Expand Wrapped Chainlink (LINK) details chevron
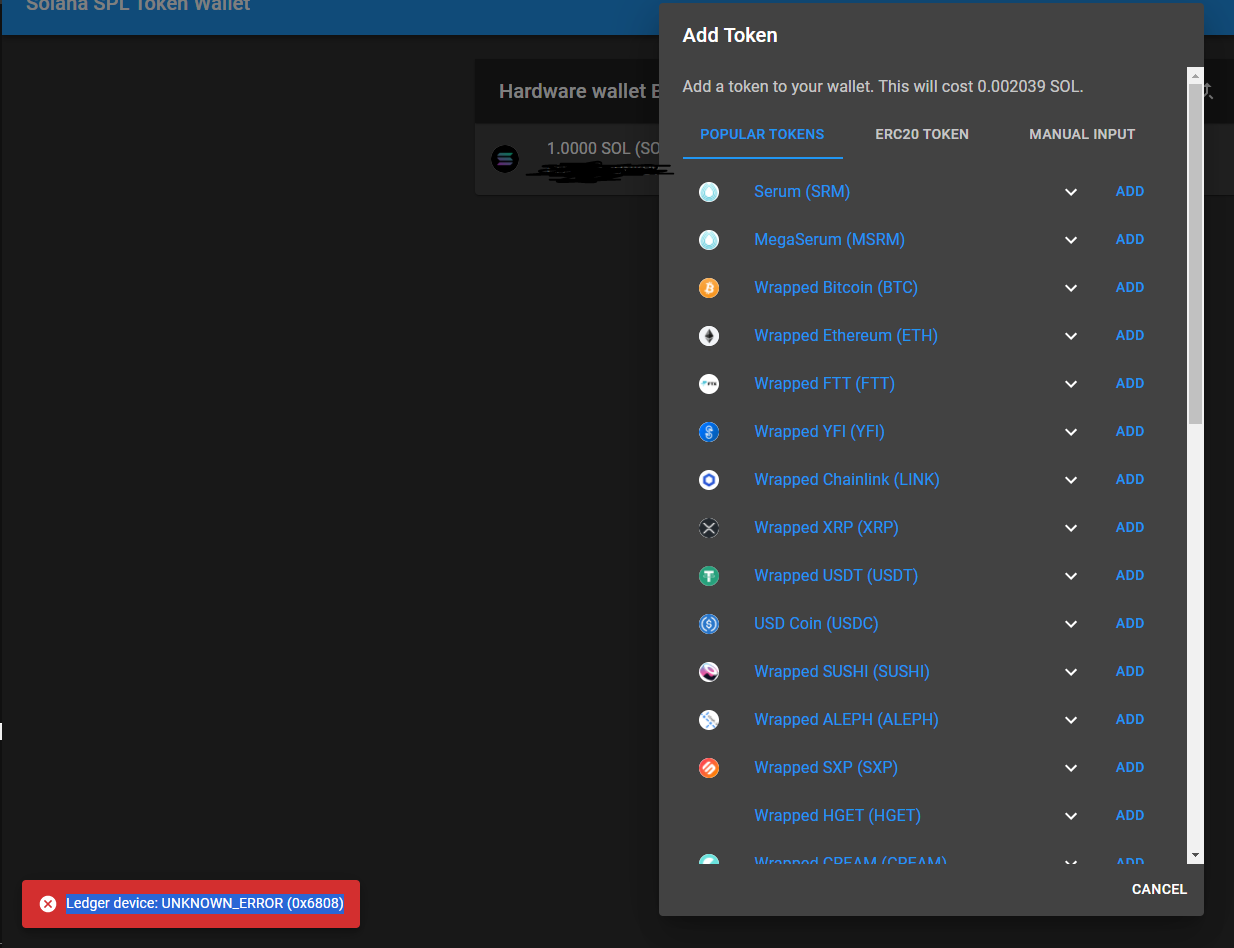 (1071, 480)
